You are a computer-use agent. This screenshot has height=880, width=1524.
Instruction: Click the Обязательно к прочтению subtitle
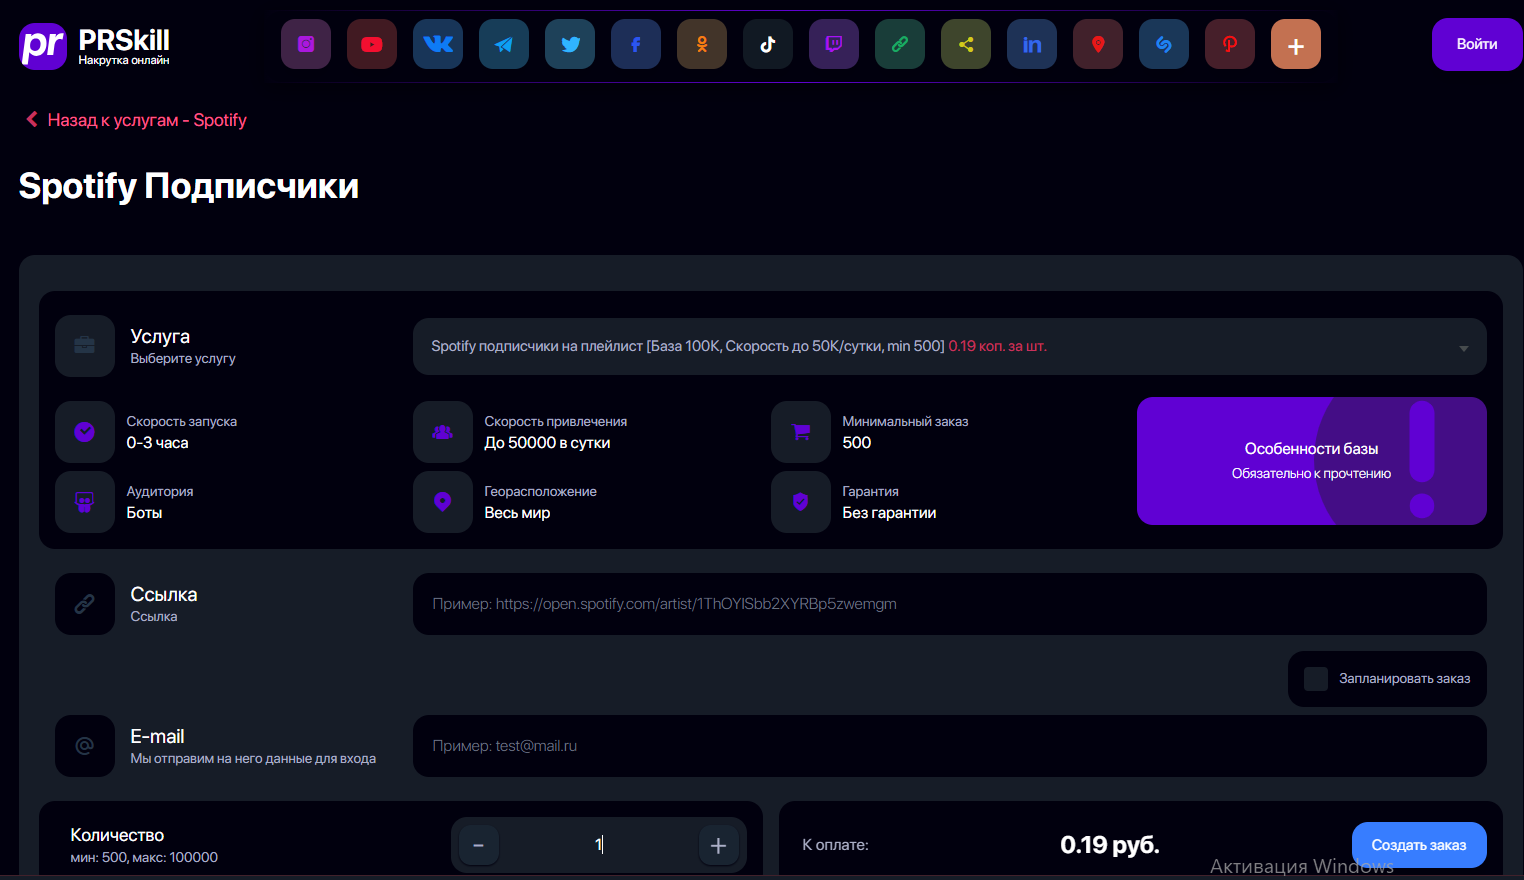coord(1311,474)
